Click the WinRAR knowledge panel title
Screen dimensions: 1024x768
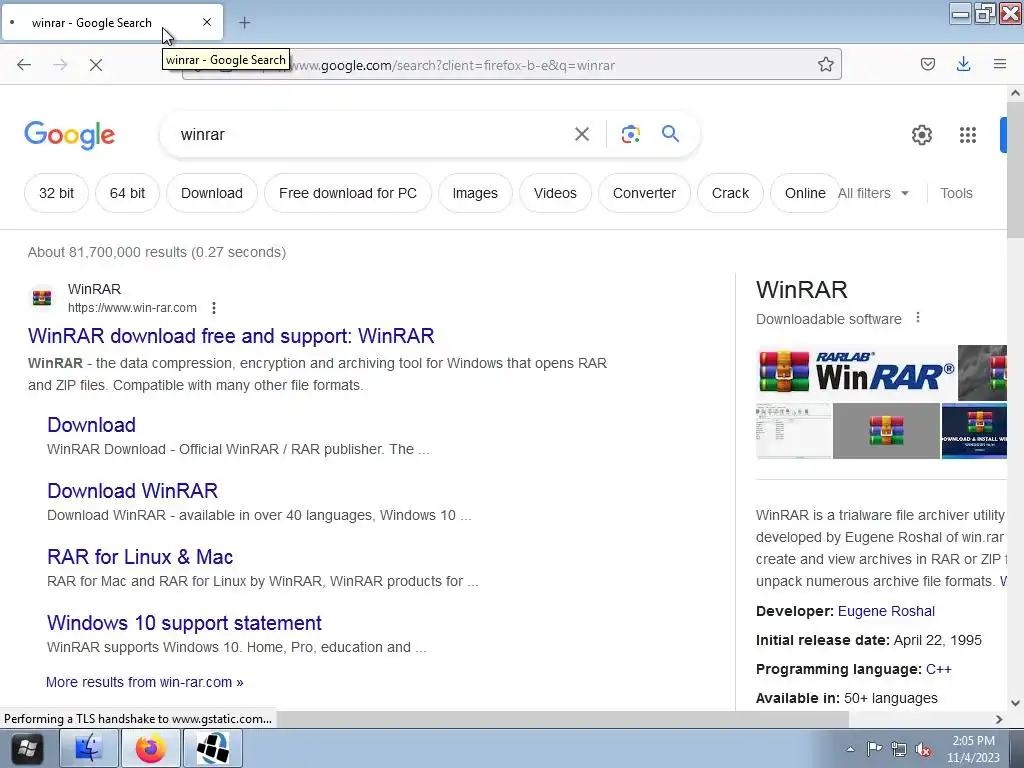coord(801,289)
